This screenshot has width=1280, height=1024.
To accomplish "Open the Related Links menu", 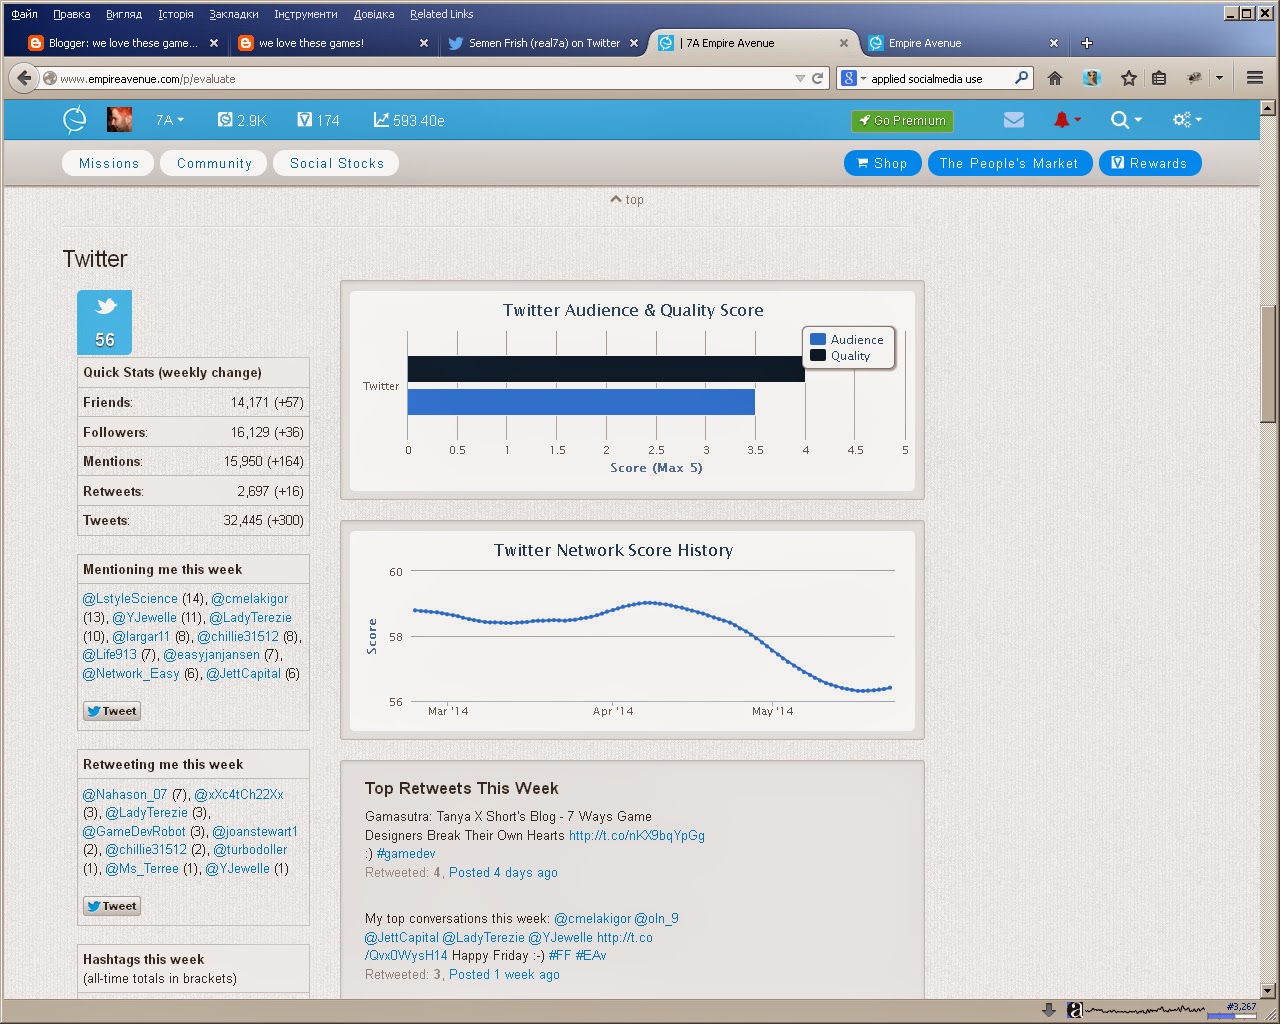I will click(442, 14).
